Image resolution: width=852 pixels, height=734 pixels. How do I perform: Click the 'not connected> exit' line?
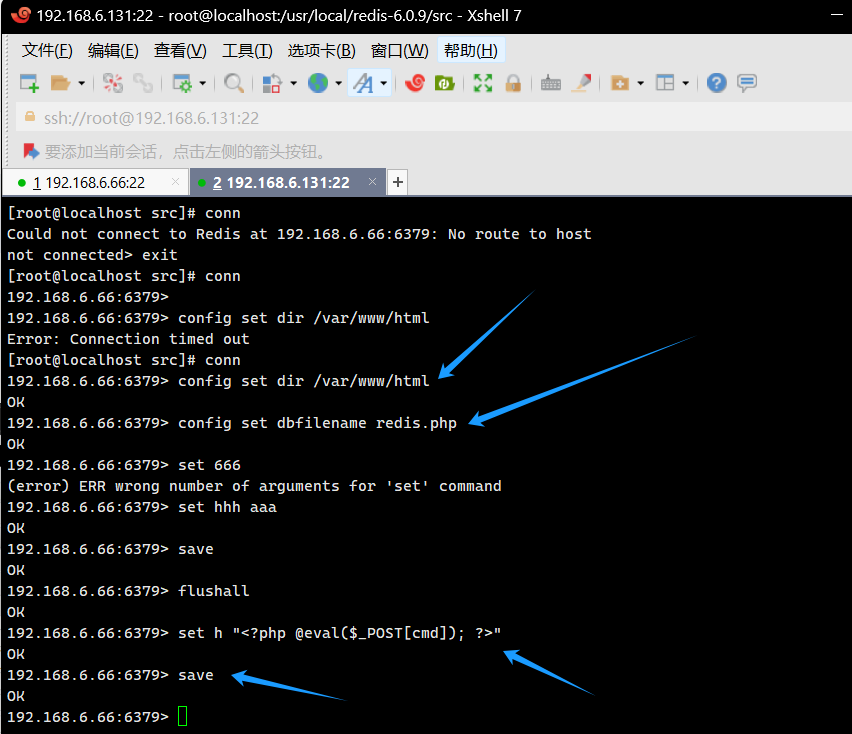click(x=92, y=255)
